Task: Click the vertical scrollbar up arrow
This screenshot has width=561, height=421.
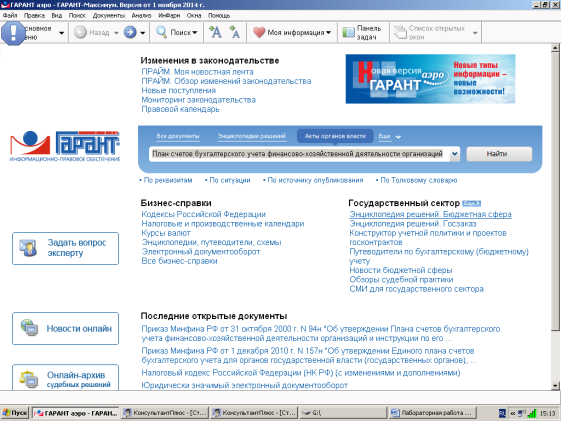Action: (555, 48)
